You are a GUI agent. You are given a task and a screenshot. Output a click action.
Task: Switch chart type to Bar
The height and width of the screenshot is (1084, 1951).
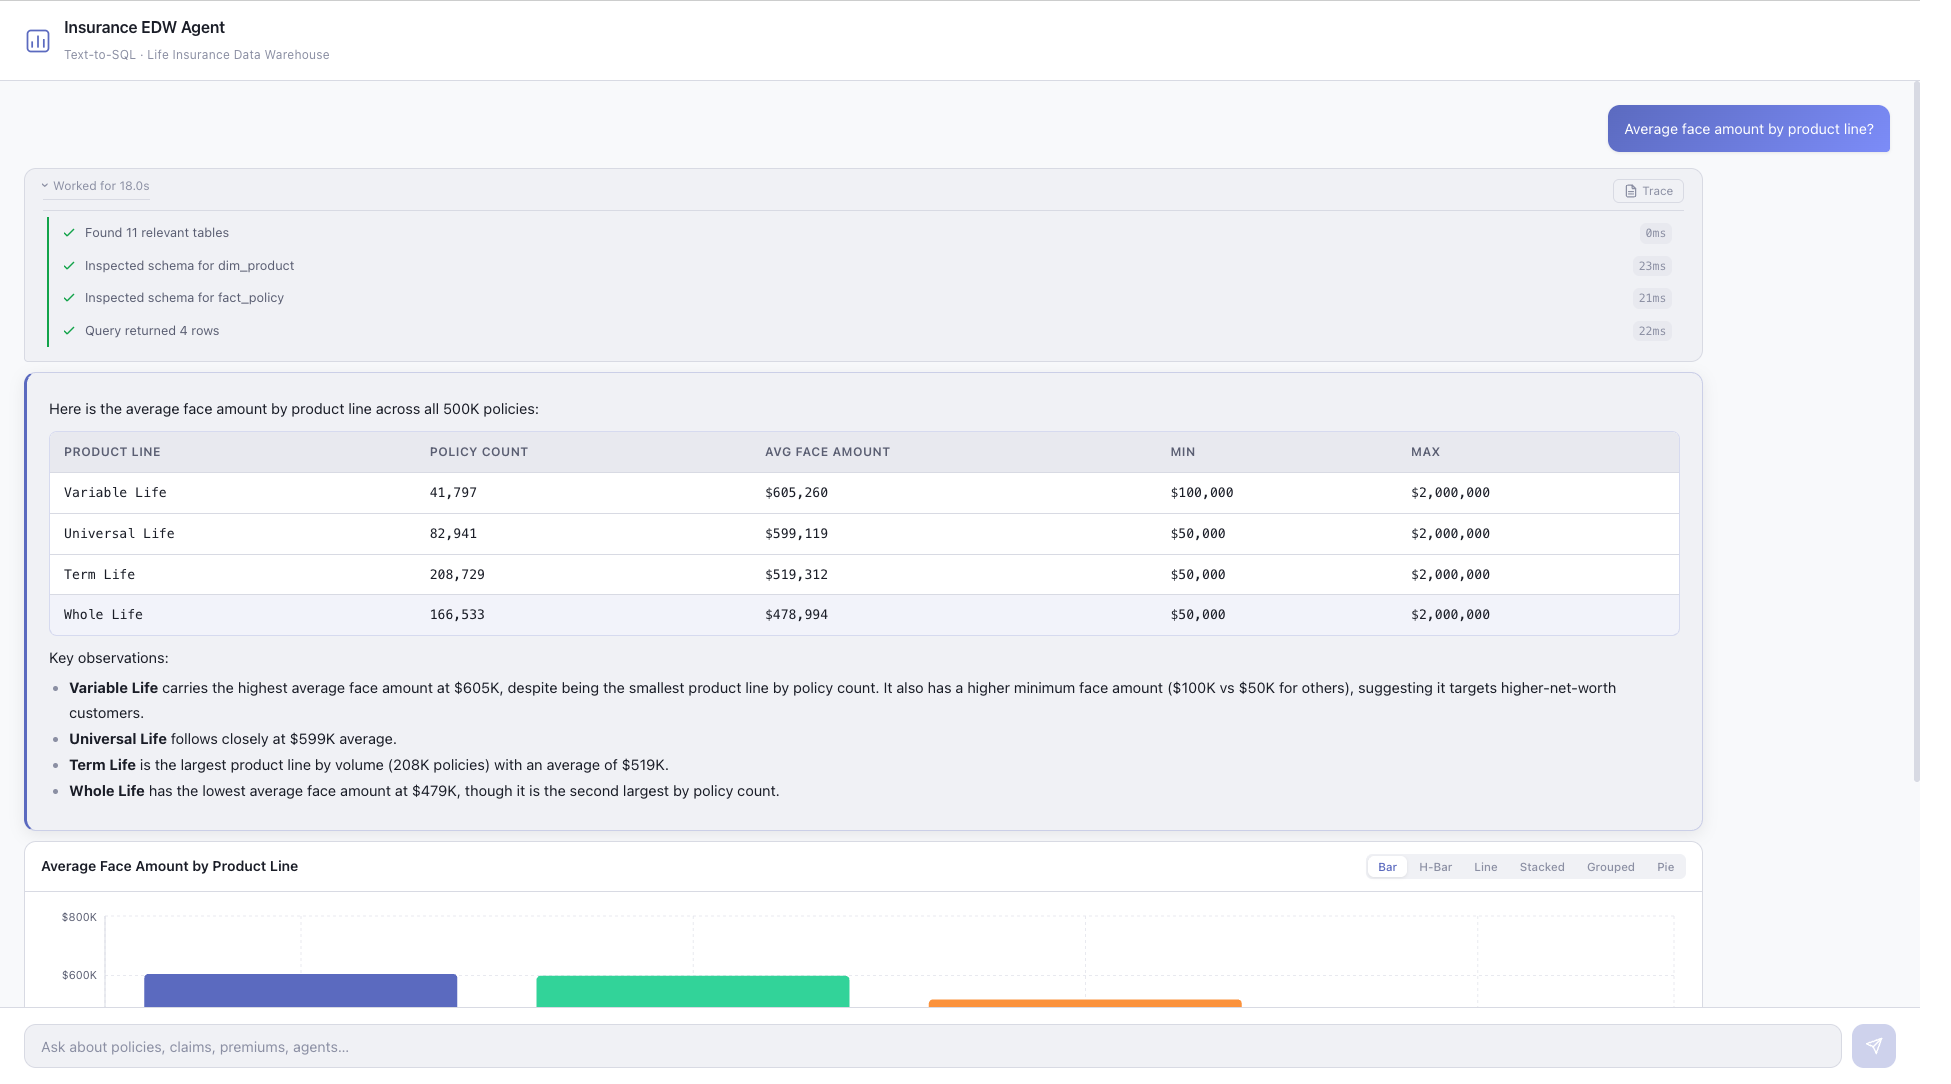[x=1387, y=867]
